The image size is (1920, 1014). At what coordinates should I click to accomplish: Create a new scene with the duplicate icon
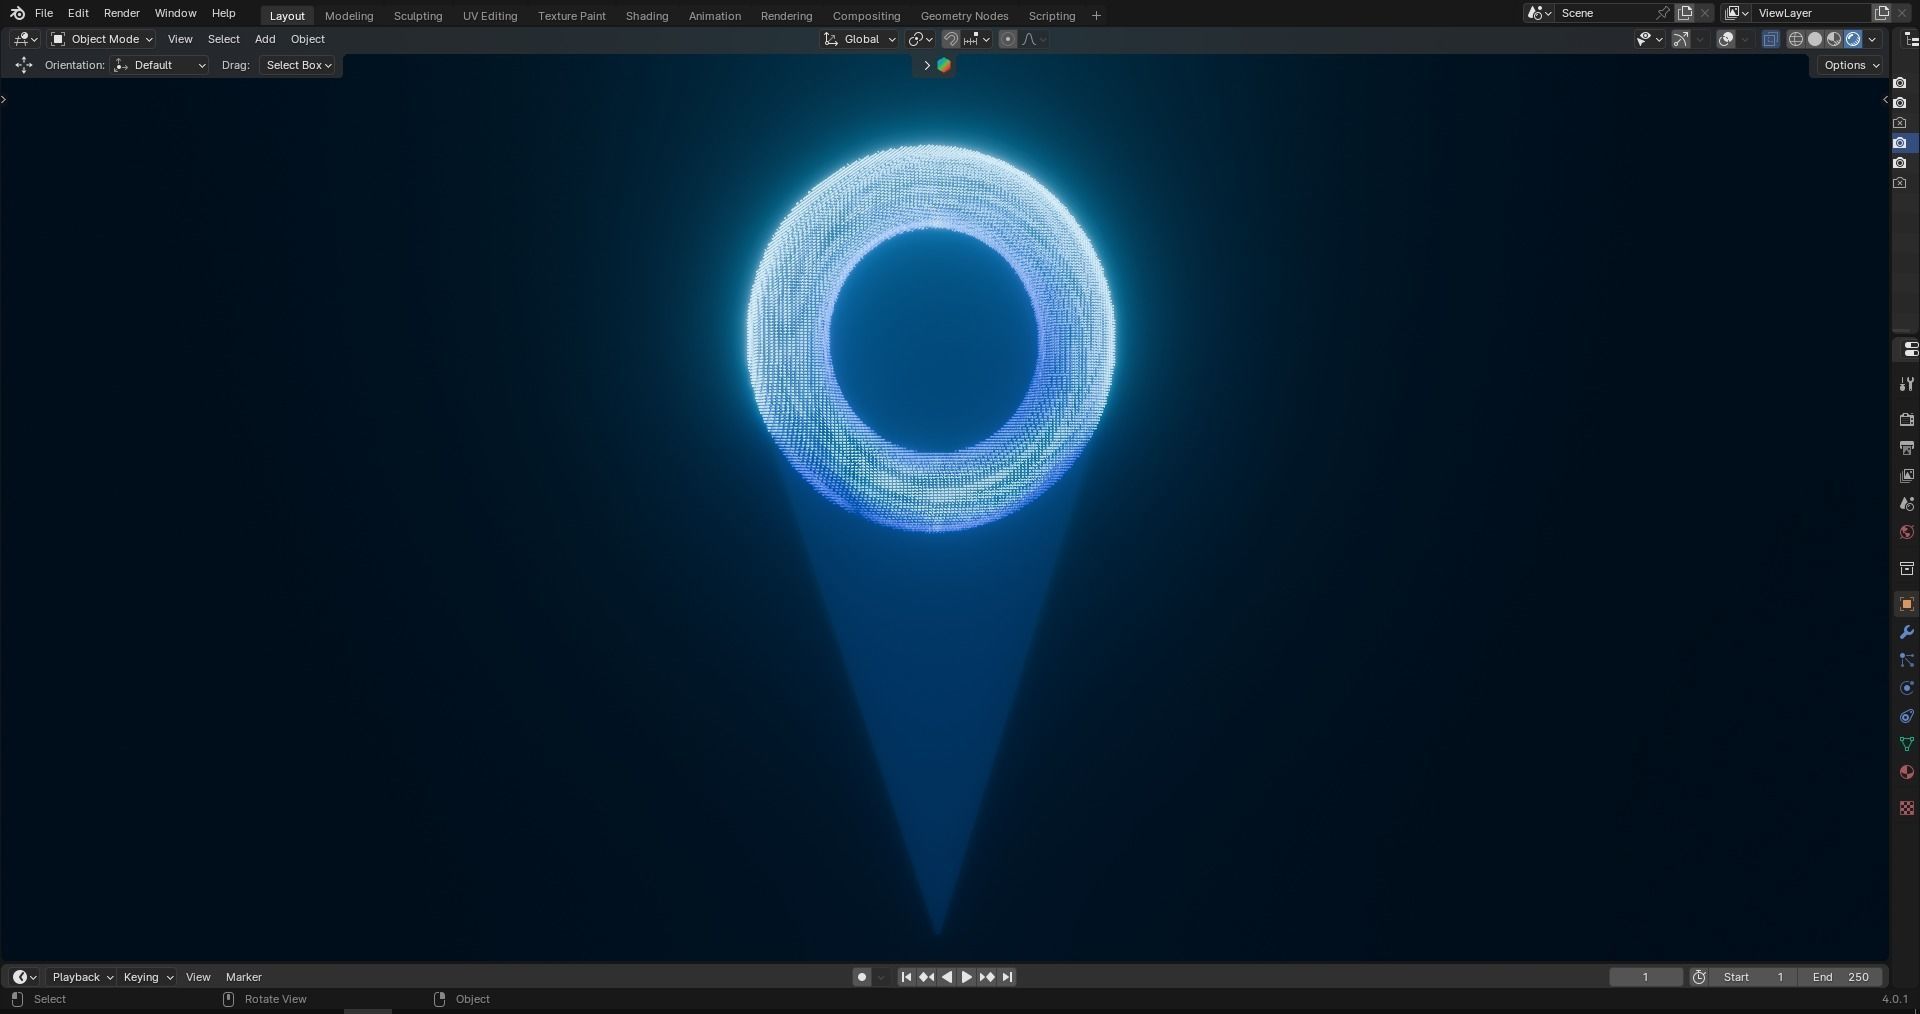pyautogui.click(x=1685, y=13)
